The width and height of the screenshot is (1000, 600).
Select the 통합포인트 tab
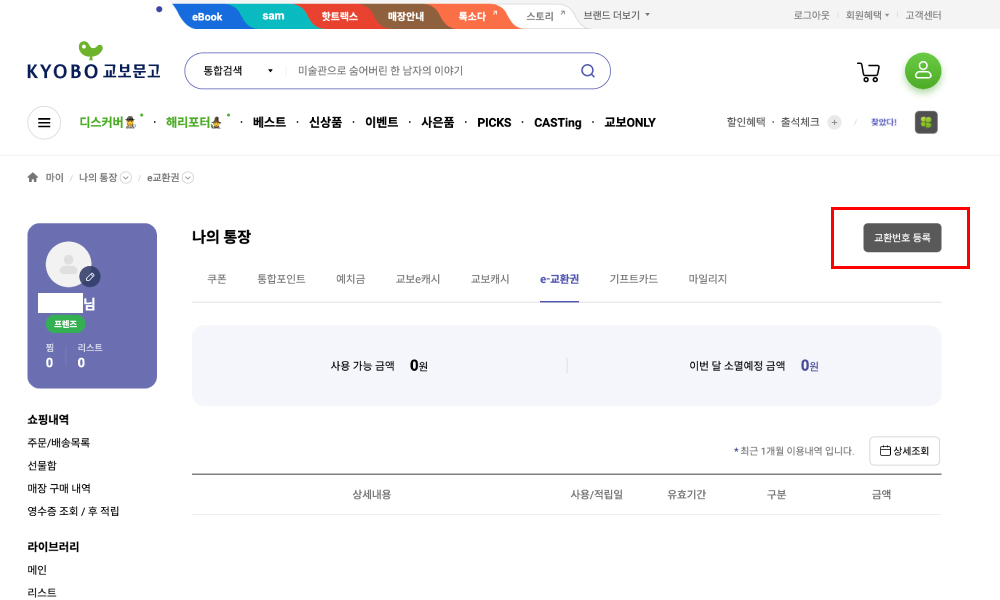281,279
